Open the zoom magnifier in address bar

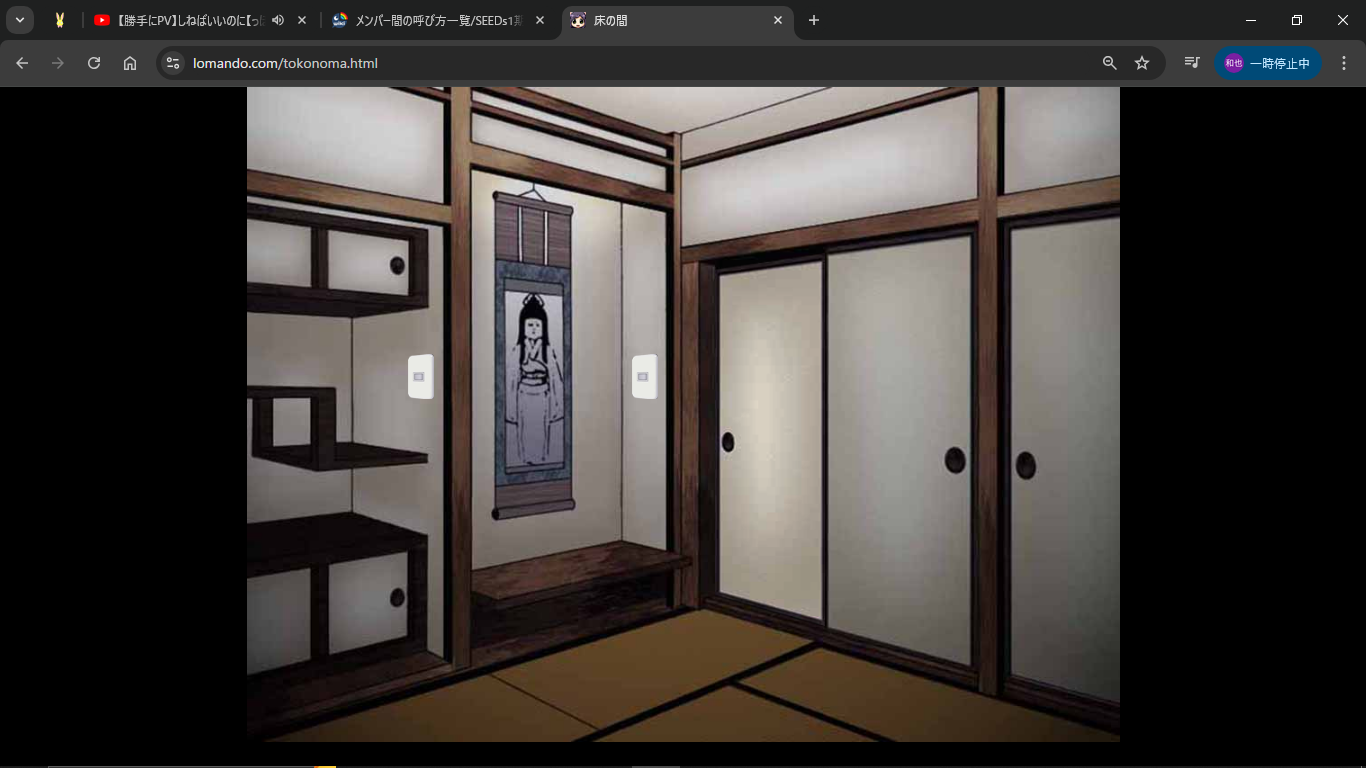click(x=1109, y=63)
